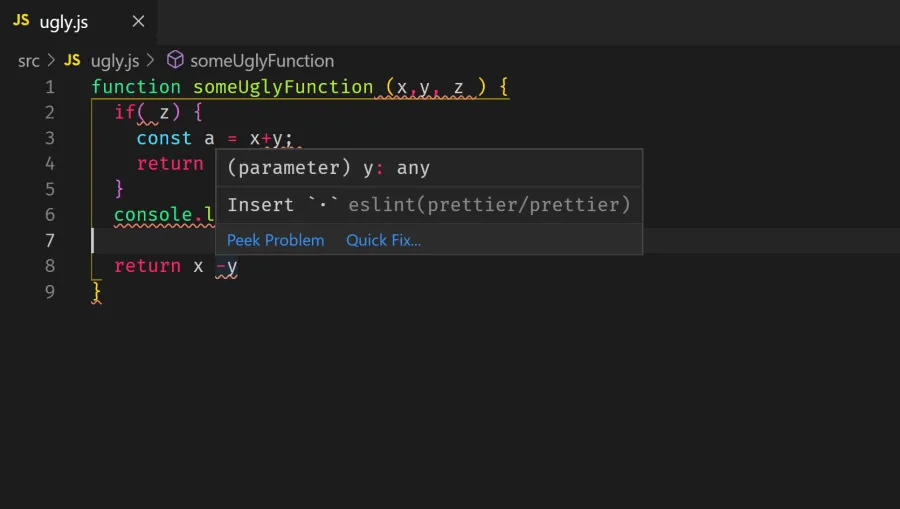Expand the someUglyFunction breadcrumb symbol
The height and width of the screenshot is (509, 900).
262,61
